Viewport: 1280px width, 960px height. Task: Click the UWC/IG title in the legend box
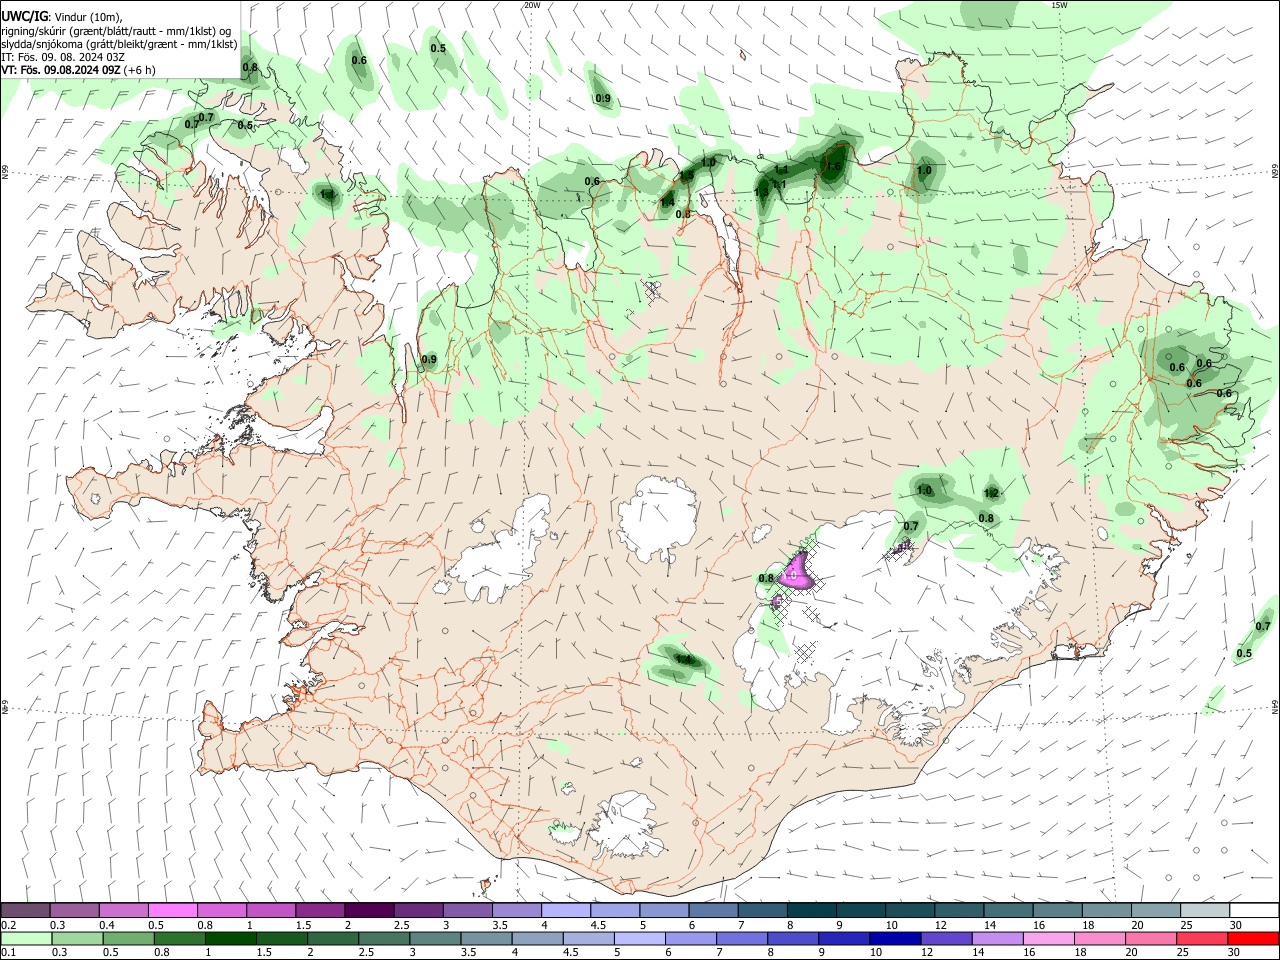pos(24,17)
